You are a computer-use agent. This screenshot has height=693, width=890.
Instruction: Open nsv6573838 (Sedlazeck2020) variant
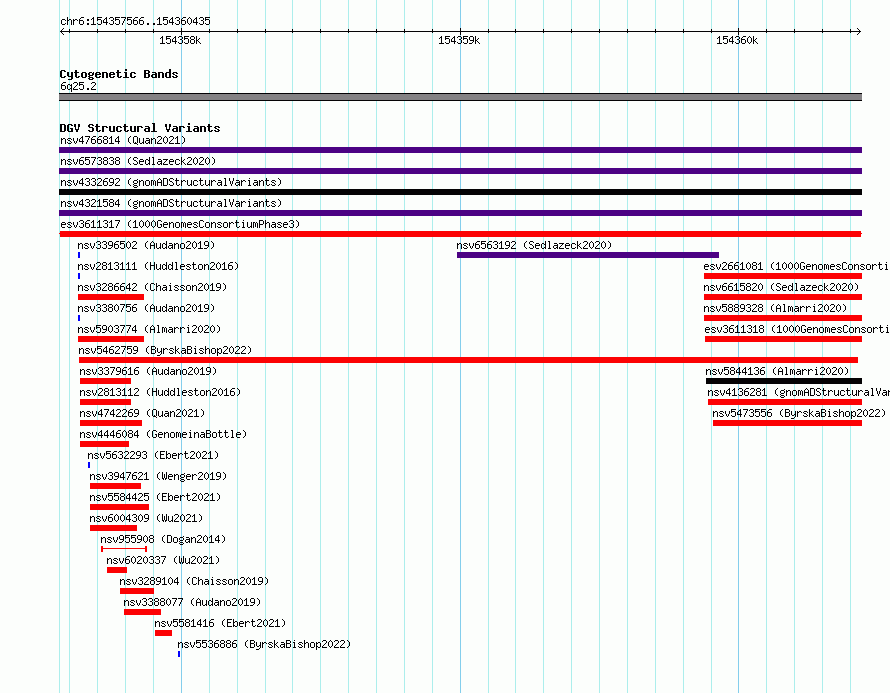(x=138, y=161)
